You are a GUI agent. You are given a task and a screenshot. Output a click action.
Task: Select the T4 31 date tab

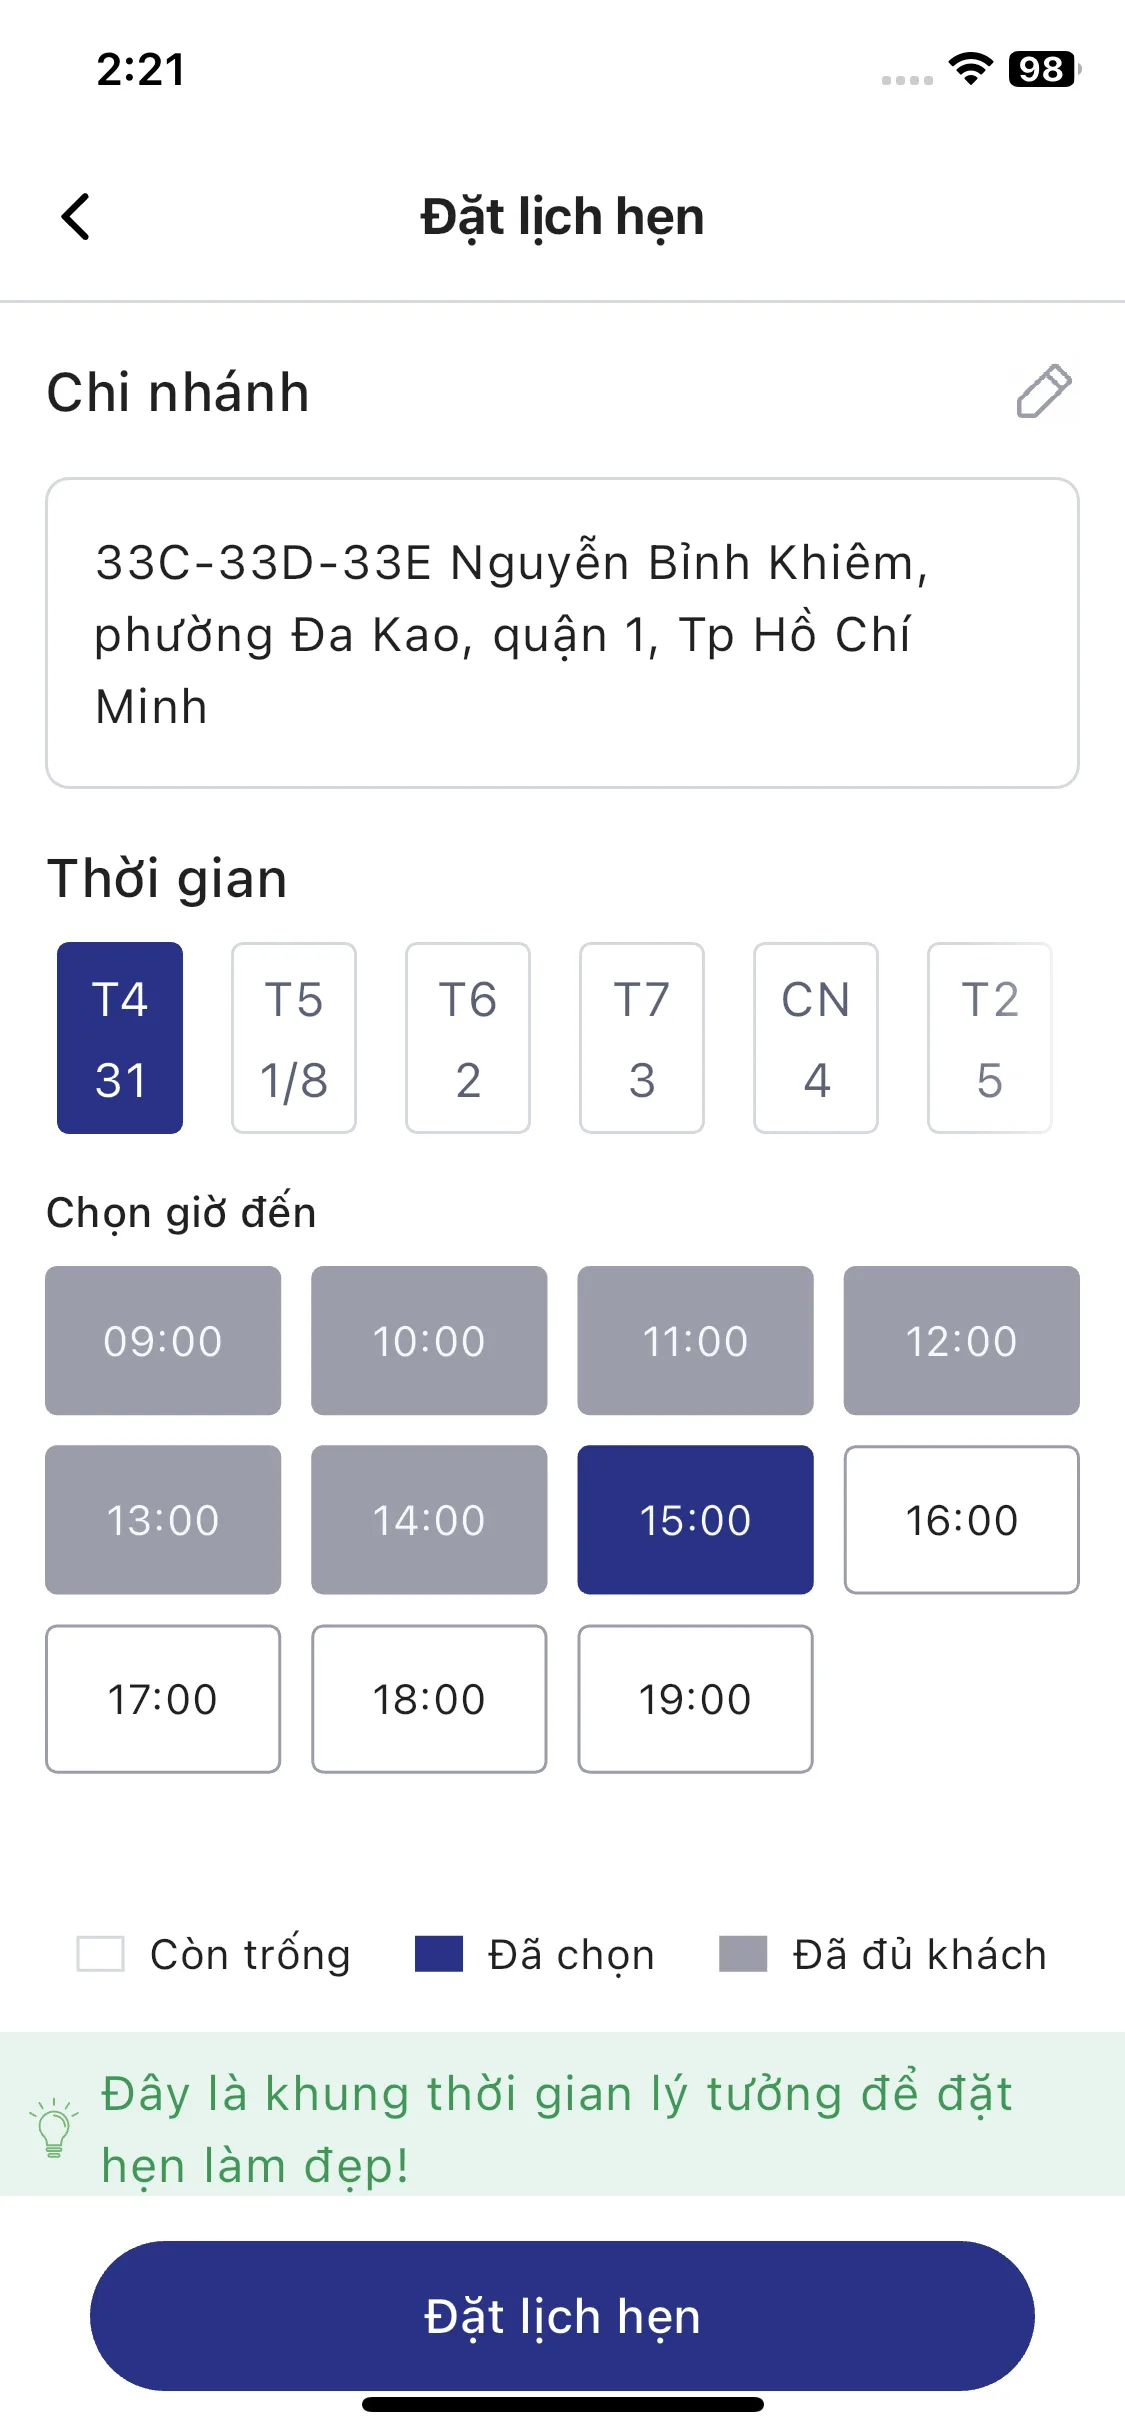pyautogui.click(x=120, y=1038)
